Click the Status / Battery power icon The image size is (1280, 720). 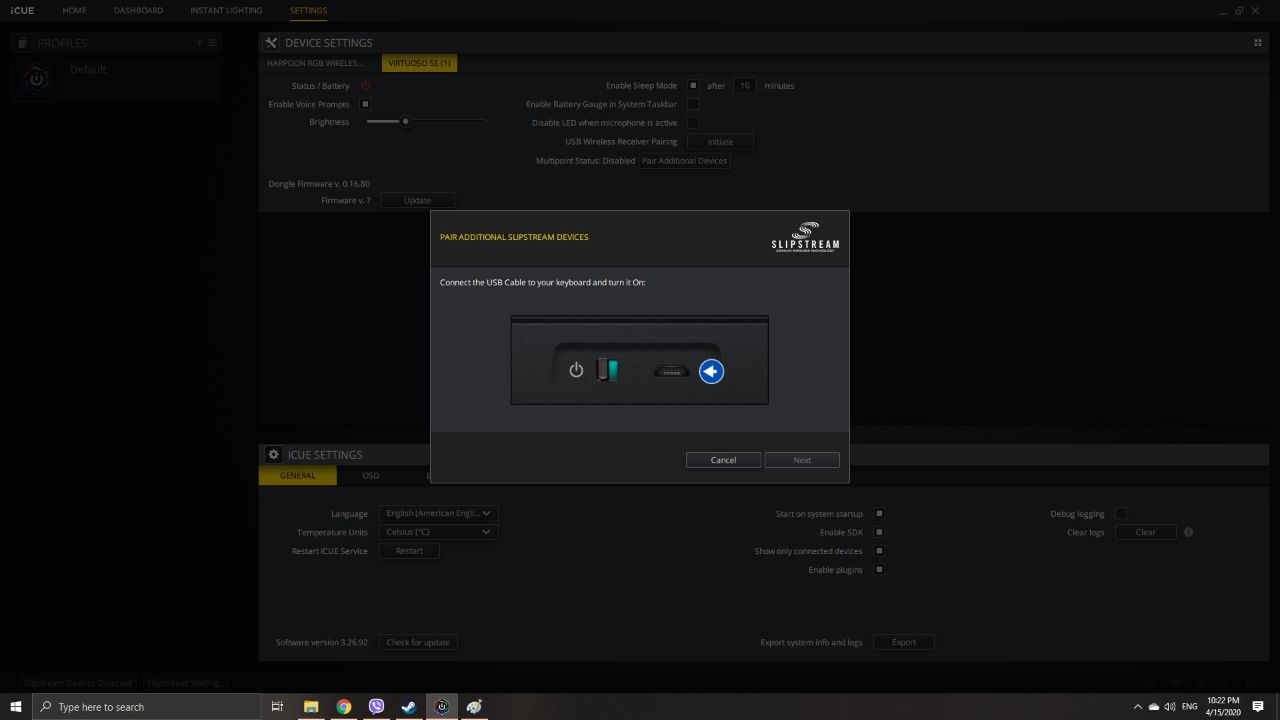tap(366, 86)
